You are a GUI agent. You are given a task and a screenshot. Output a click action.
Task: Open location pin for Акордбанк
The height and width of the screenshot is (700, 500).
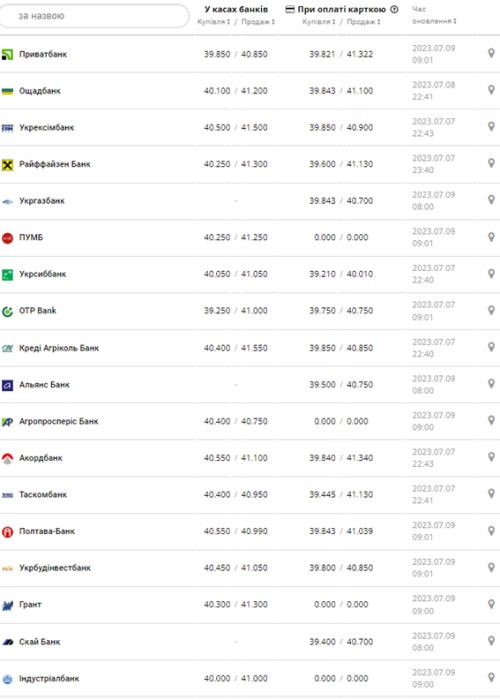click(491, 457)
